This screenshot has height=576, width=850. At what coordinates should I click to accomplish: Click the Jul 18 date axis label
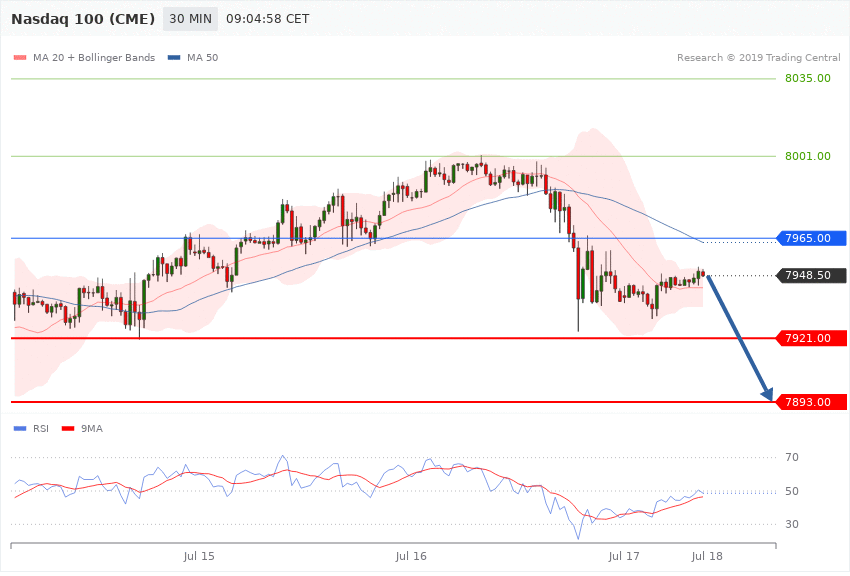707,556
